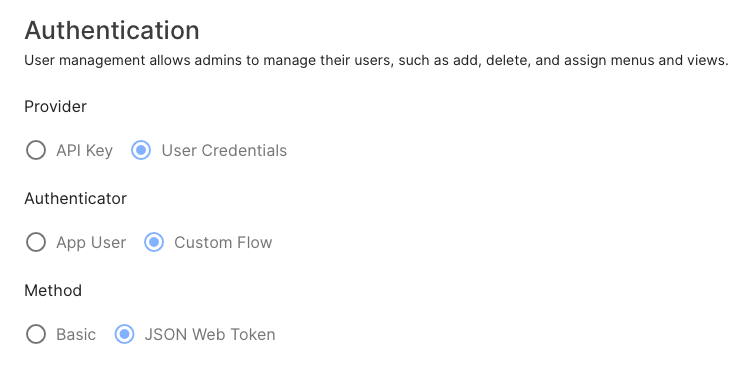
Task: Click the 'App User' option label
Action: click(91, 243)
